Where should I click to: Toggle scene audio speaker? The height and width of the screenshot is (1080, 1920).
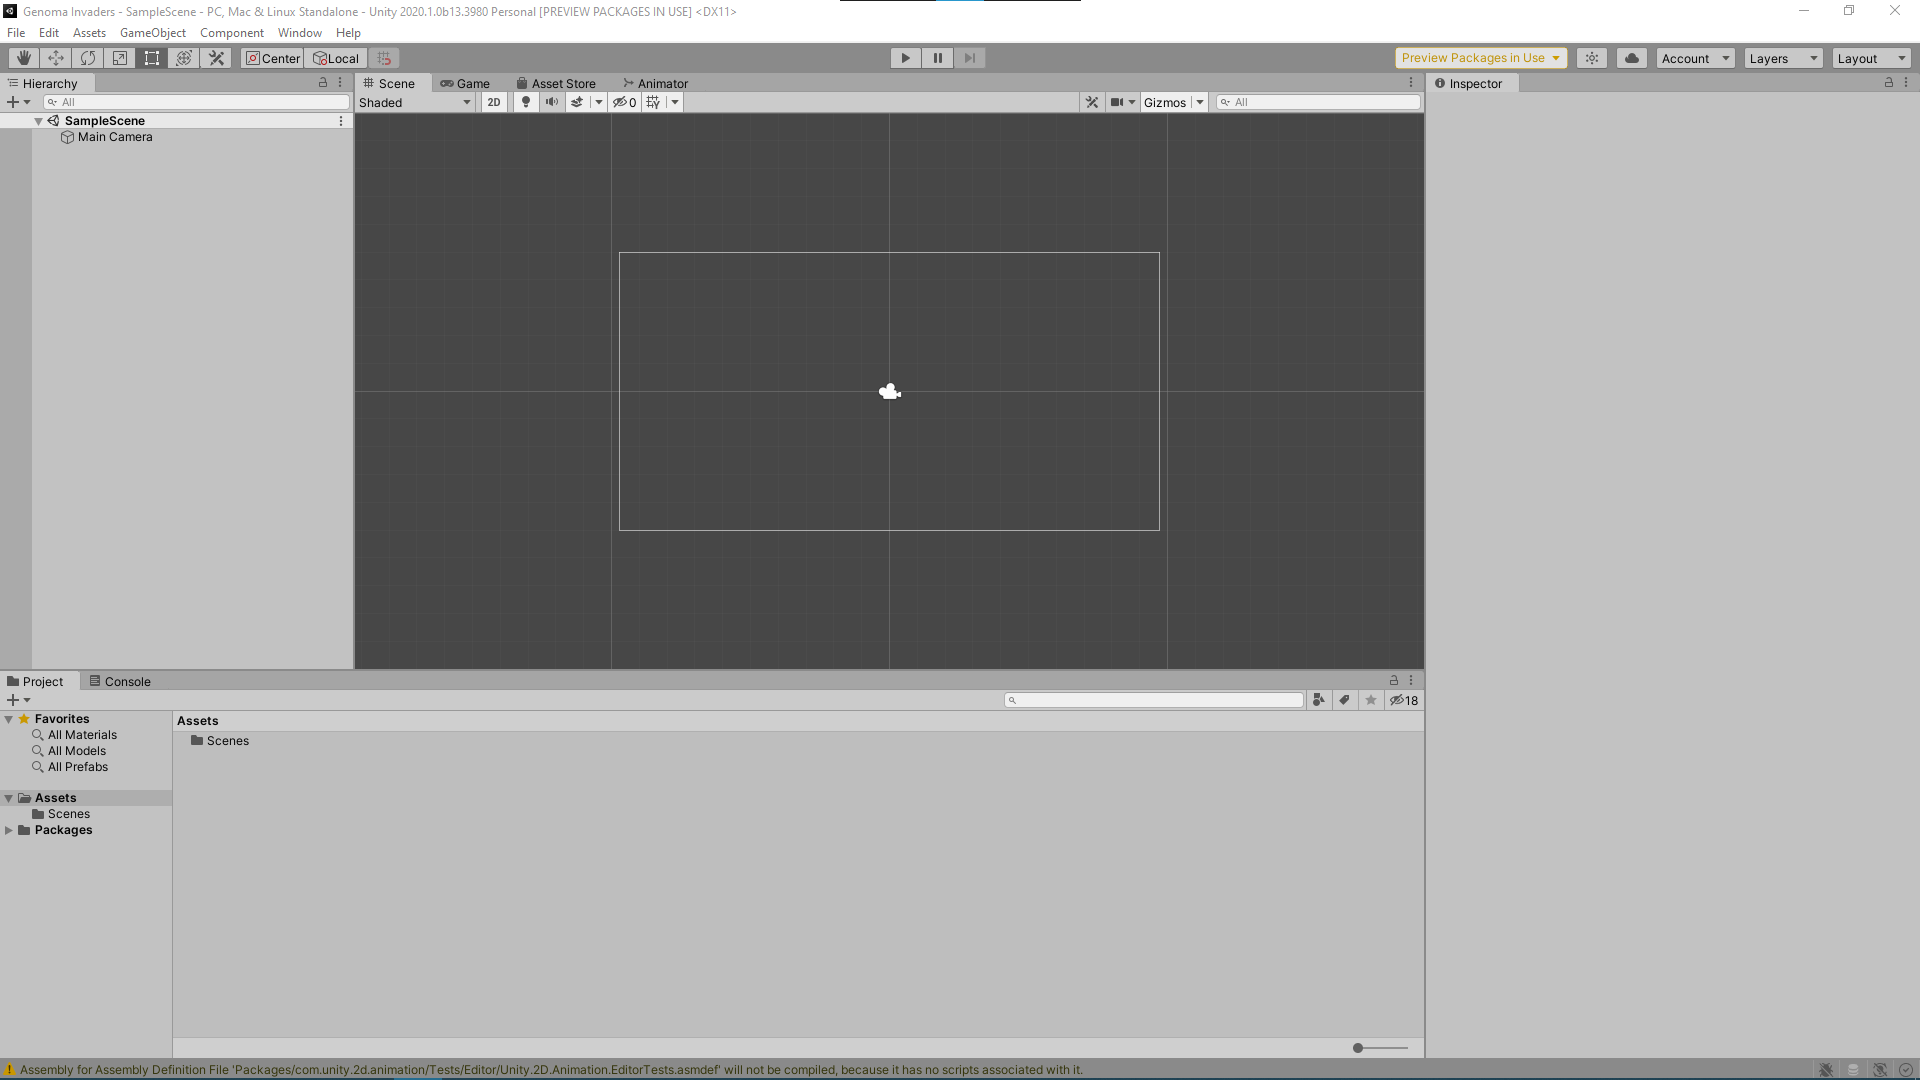[552, 102]
